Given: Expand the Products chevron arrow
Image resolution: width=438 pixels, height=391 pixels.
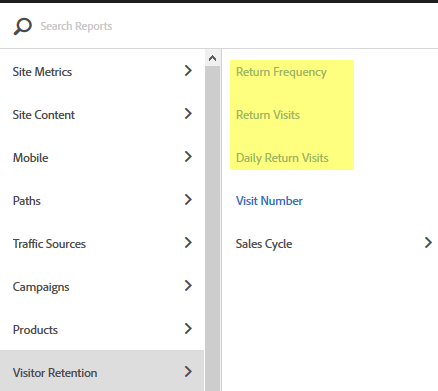Looking at the screenshot, I should click(x=188, y=329).
